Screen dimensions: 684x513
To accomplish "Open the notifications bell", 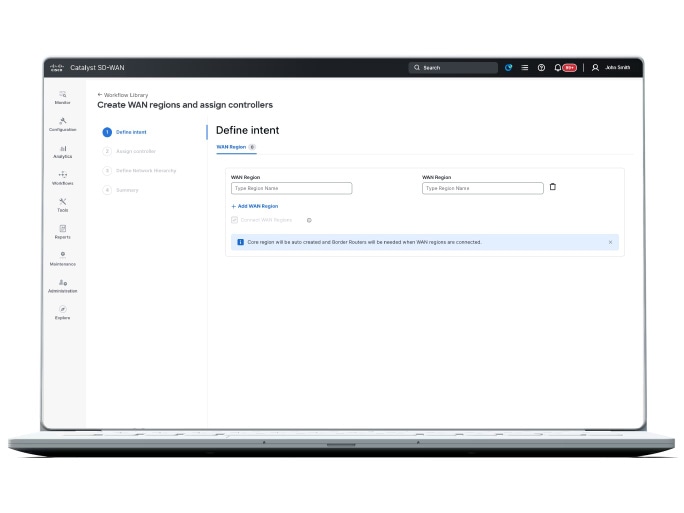I will (x=558, y=68).
